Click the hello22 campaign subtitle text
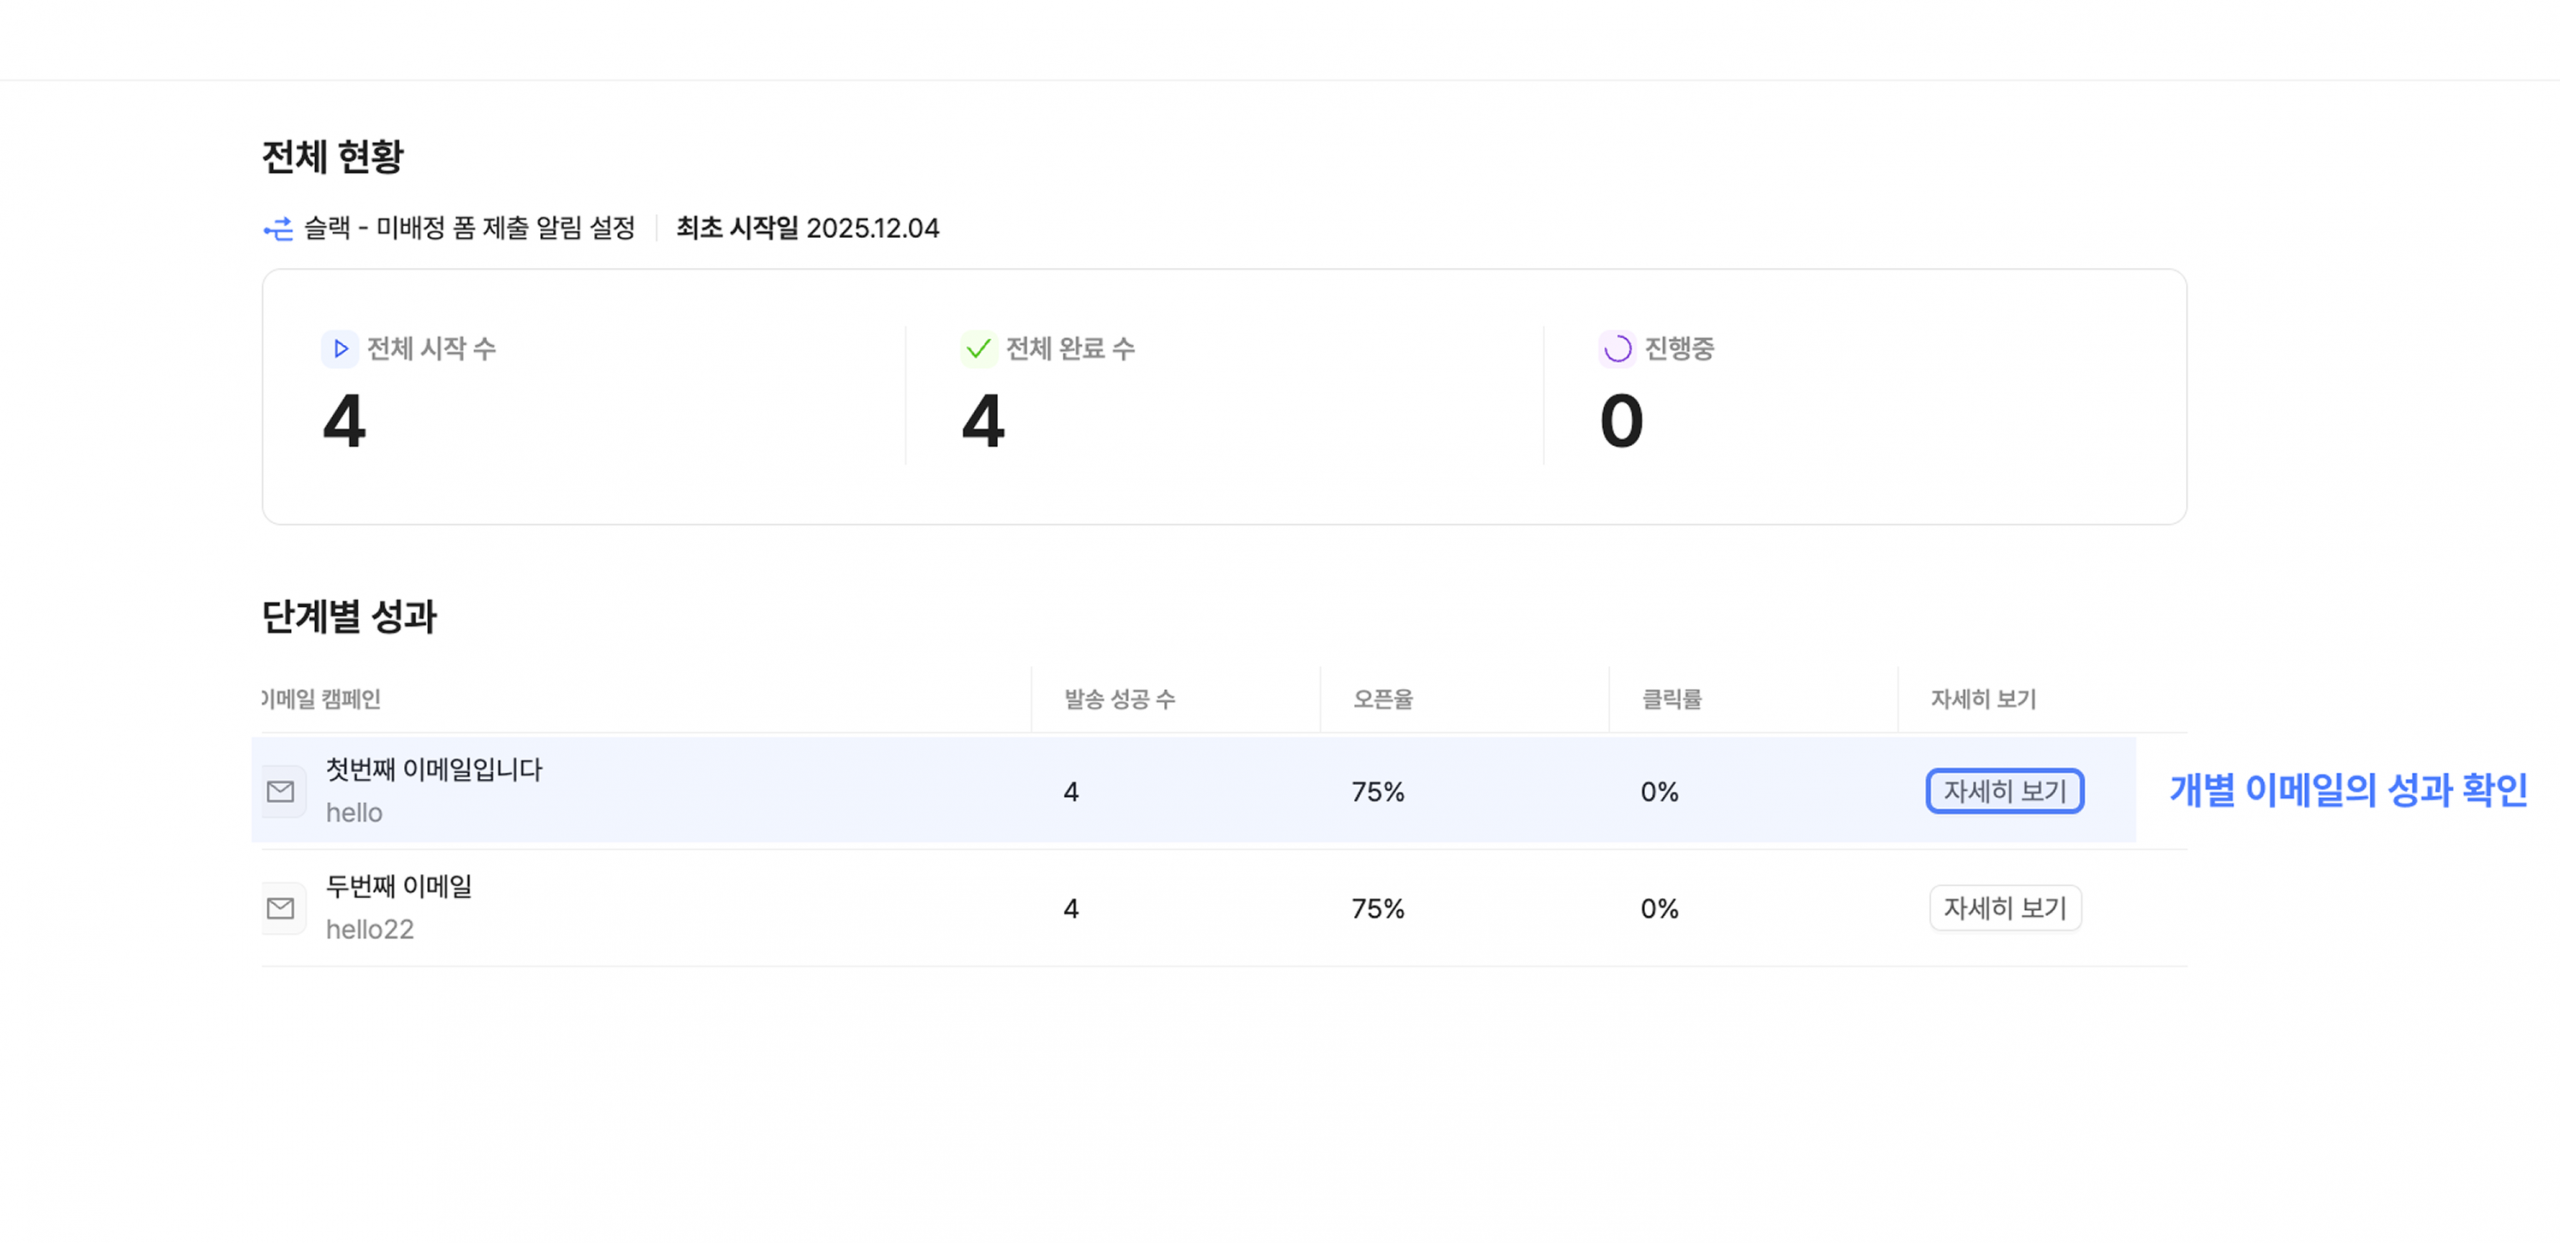Viewport: 2560px width, 1243px height. tap(370, 928)
